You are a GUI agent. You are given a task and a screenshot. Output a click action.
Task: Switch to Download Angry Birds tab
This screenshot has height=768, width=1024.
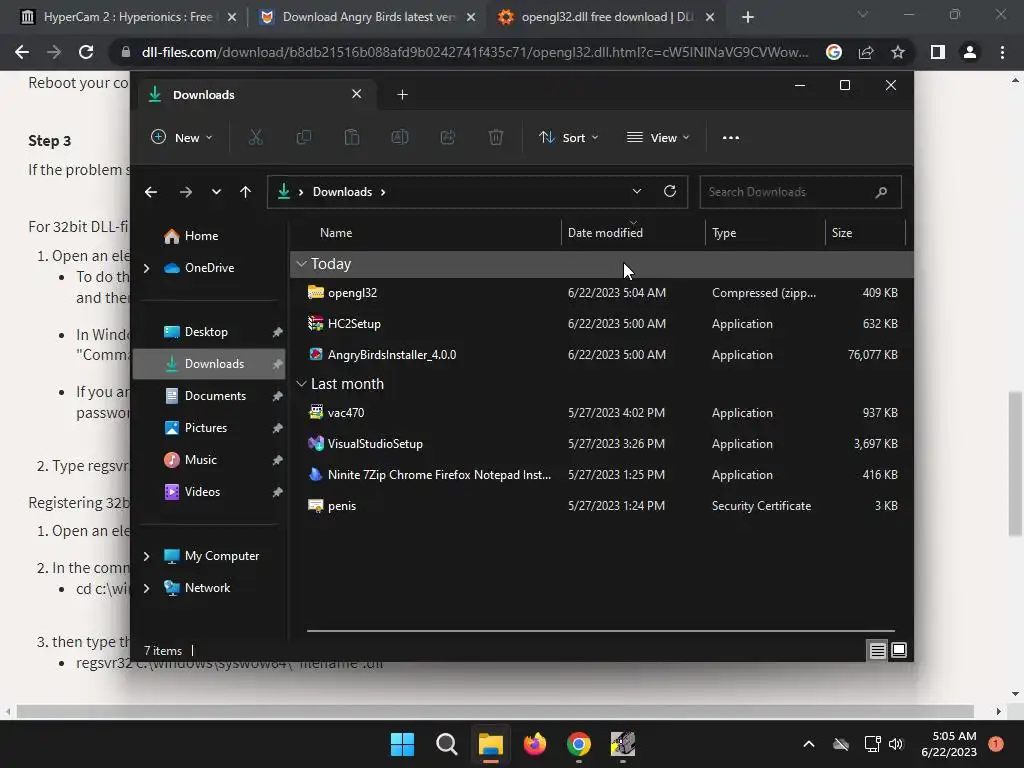[x=368, y=17]
